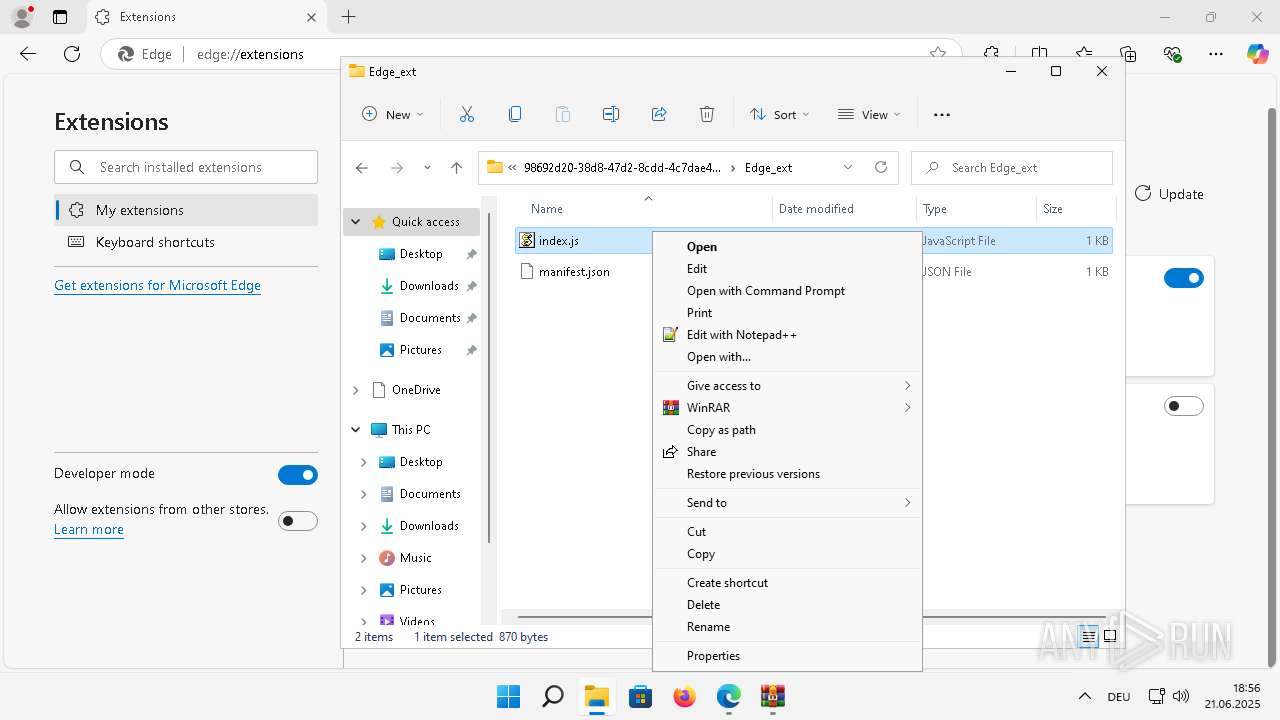
Task: Click the Rename icon in Explorer toolbar
Action: tap(611, 114)
